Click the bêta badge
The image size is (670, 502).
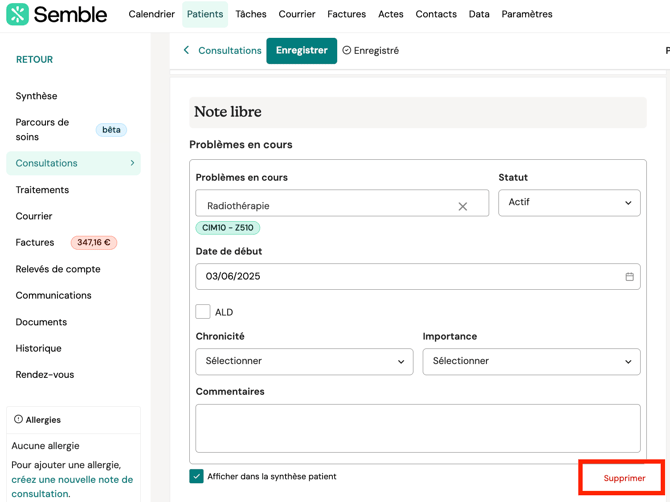[x=111, y=129]
